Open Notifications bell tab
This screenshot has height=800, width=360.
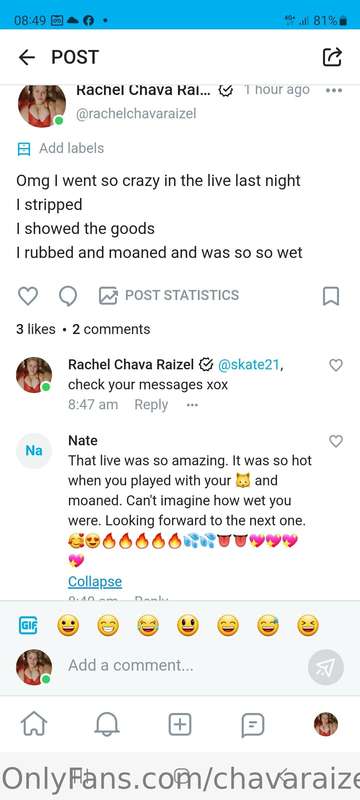108,724
